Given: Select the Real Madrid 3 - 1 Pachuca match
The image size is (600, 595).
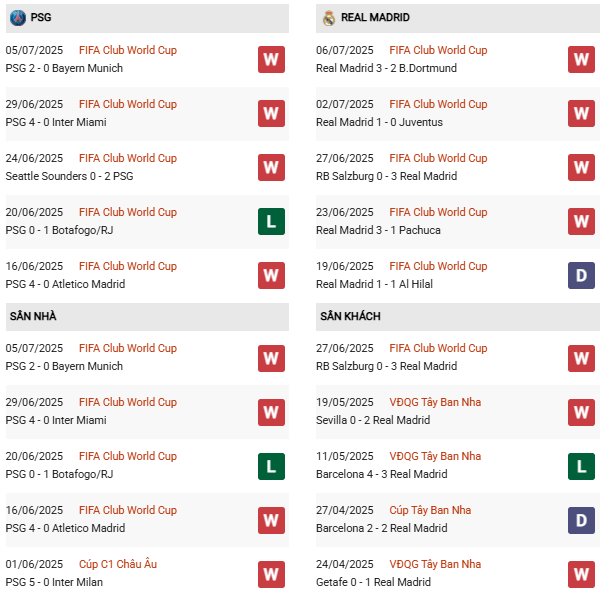Looking at the screenshot, I should pyautogui.click(x=378, y=230).
